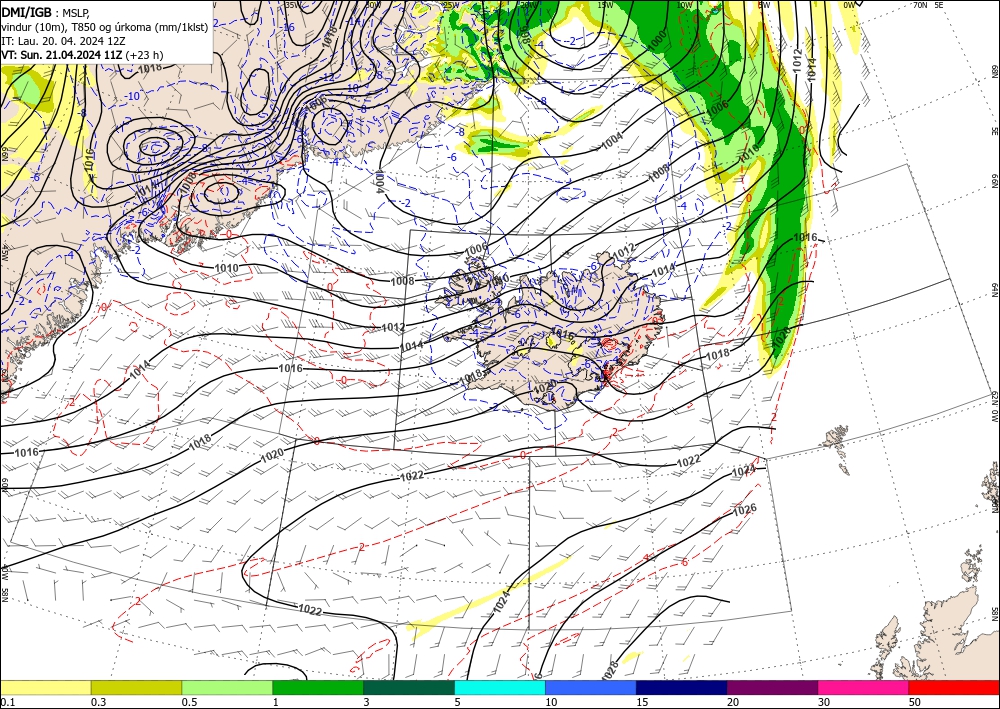Click the navy 15 mm legend swatch

pos(682,687)
